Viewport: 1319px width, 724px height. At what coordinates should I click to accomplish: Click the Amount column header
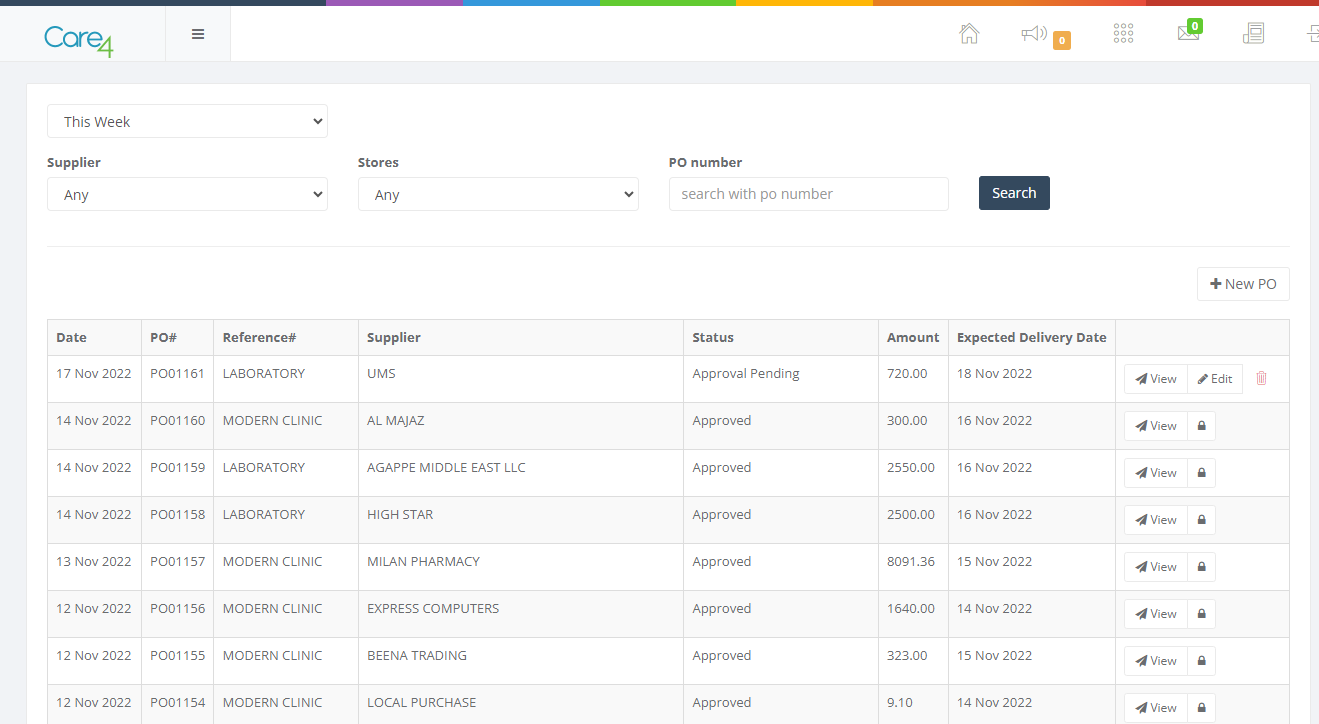(x=913, y=338)
